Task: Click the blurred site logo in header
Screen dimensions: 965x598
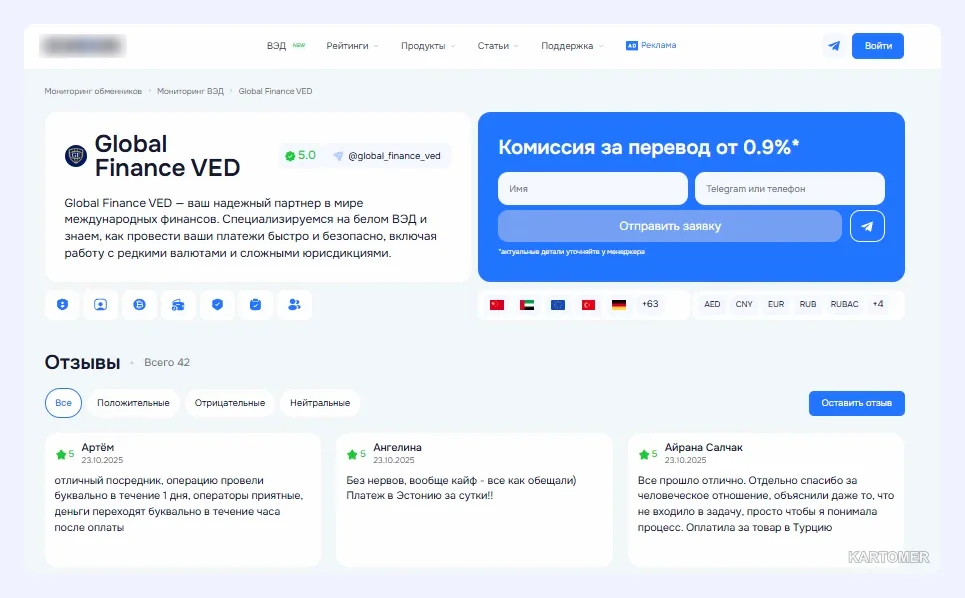Action: [82, 46]
